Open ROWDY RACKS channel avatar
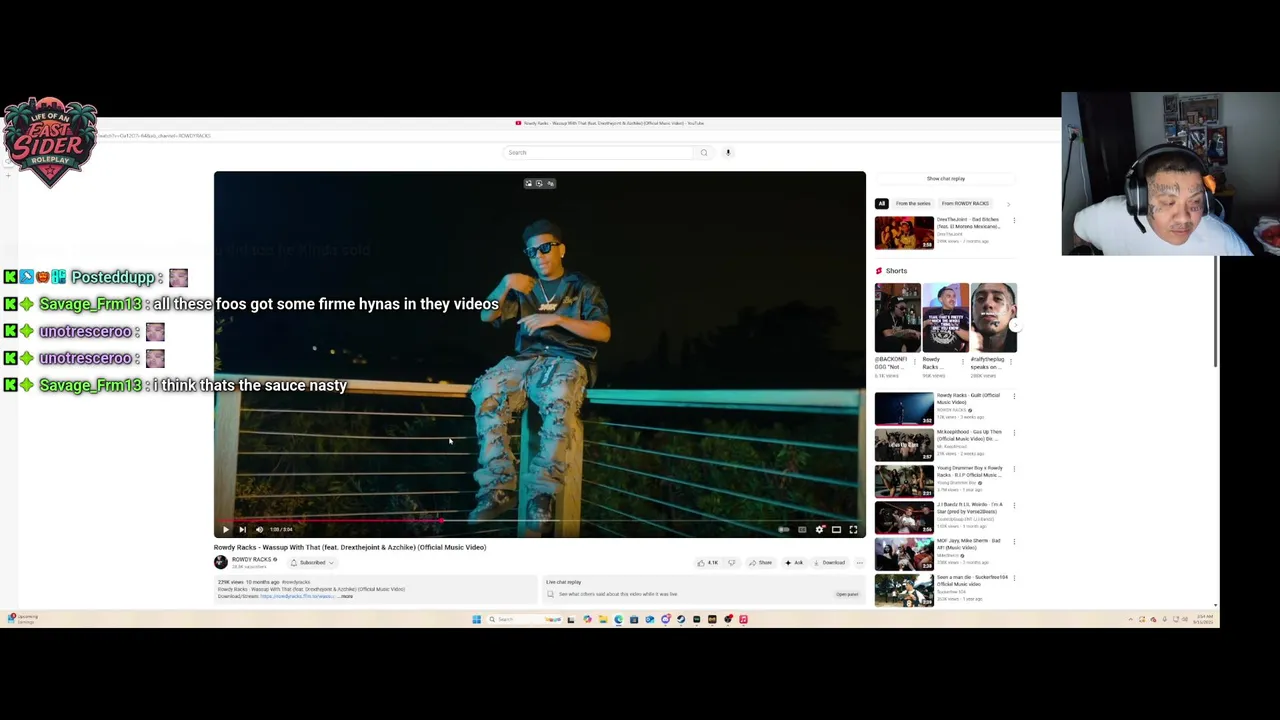The width and height of the screenshot is (1280, 720). [x=220, y=562]
